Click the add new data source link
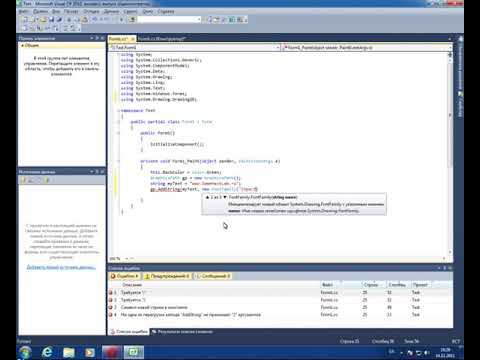The image size is (480, 360). tap(61, 267)
